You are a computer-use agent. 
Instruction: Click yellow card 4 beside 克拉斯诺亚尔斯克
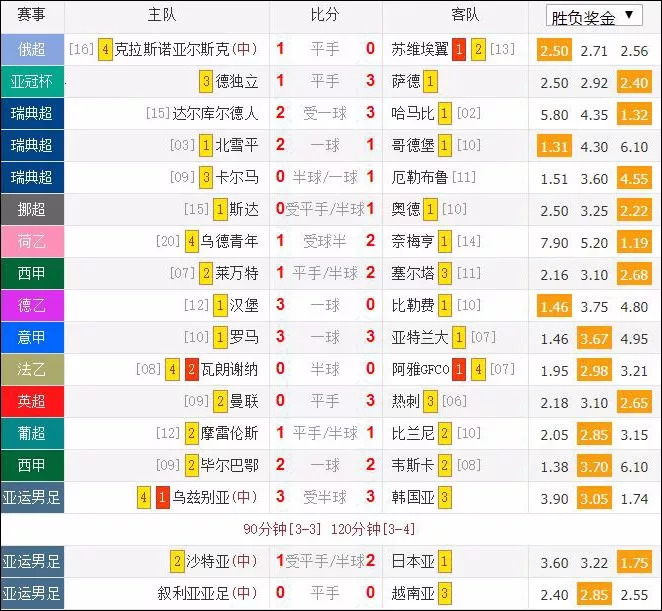(105, 49)
